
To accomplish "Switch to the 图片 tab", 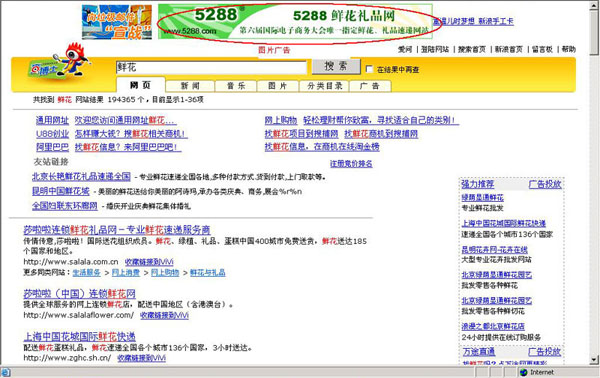I will point(277,86).
